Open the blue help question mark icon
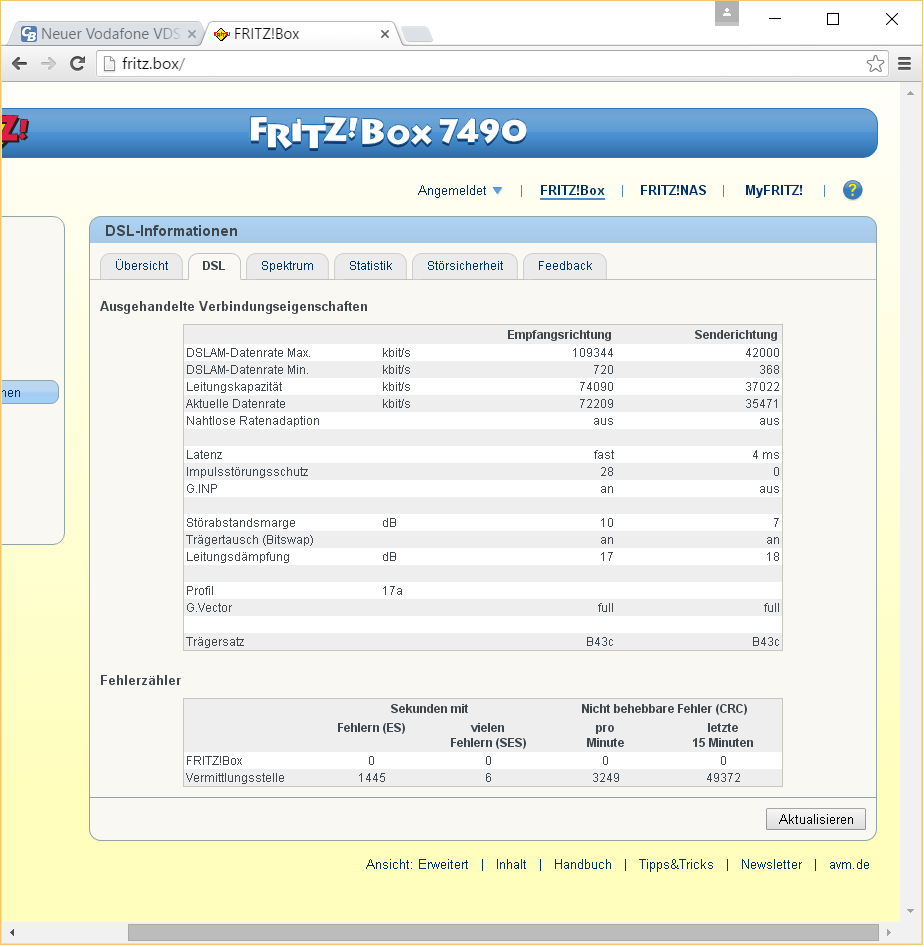Image resolution: width=924 pixels, height=947 pixels. click(x=852, y=190)
